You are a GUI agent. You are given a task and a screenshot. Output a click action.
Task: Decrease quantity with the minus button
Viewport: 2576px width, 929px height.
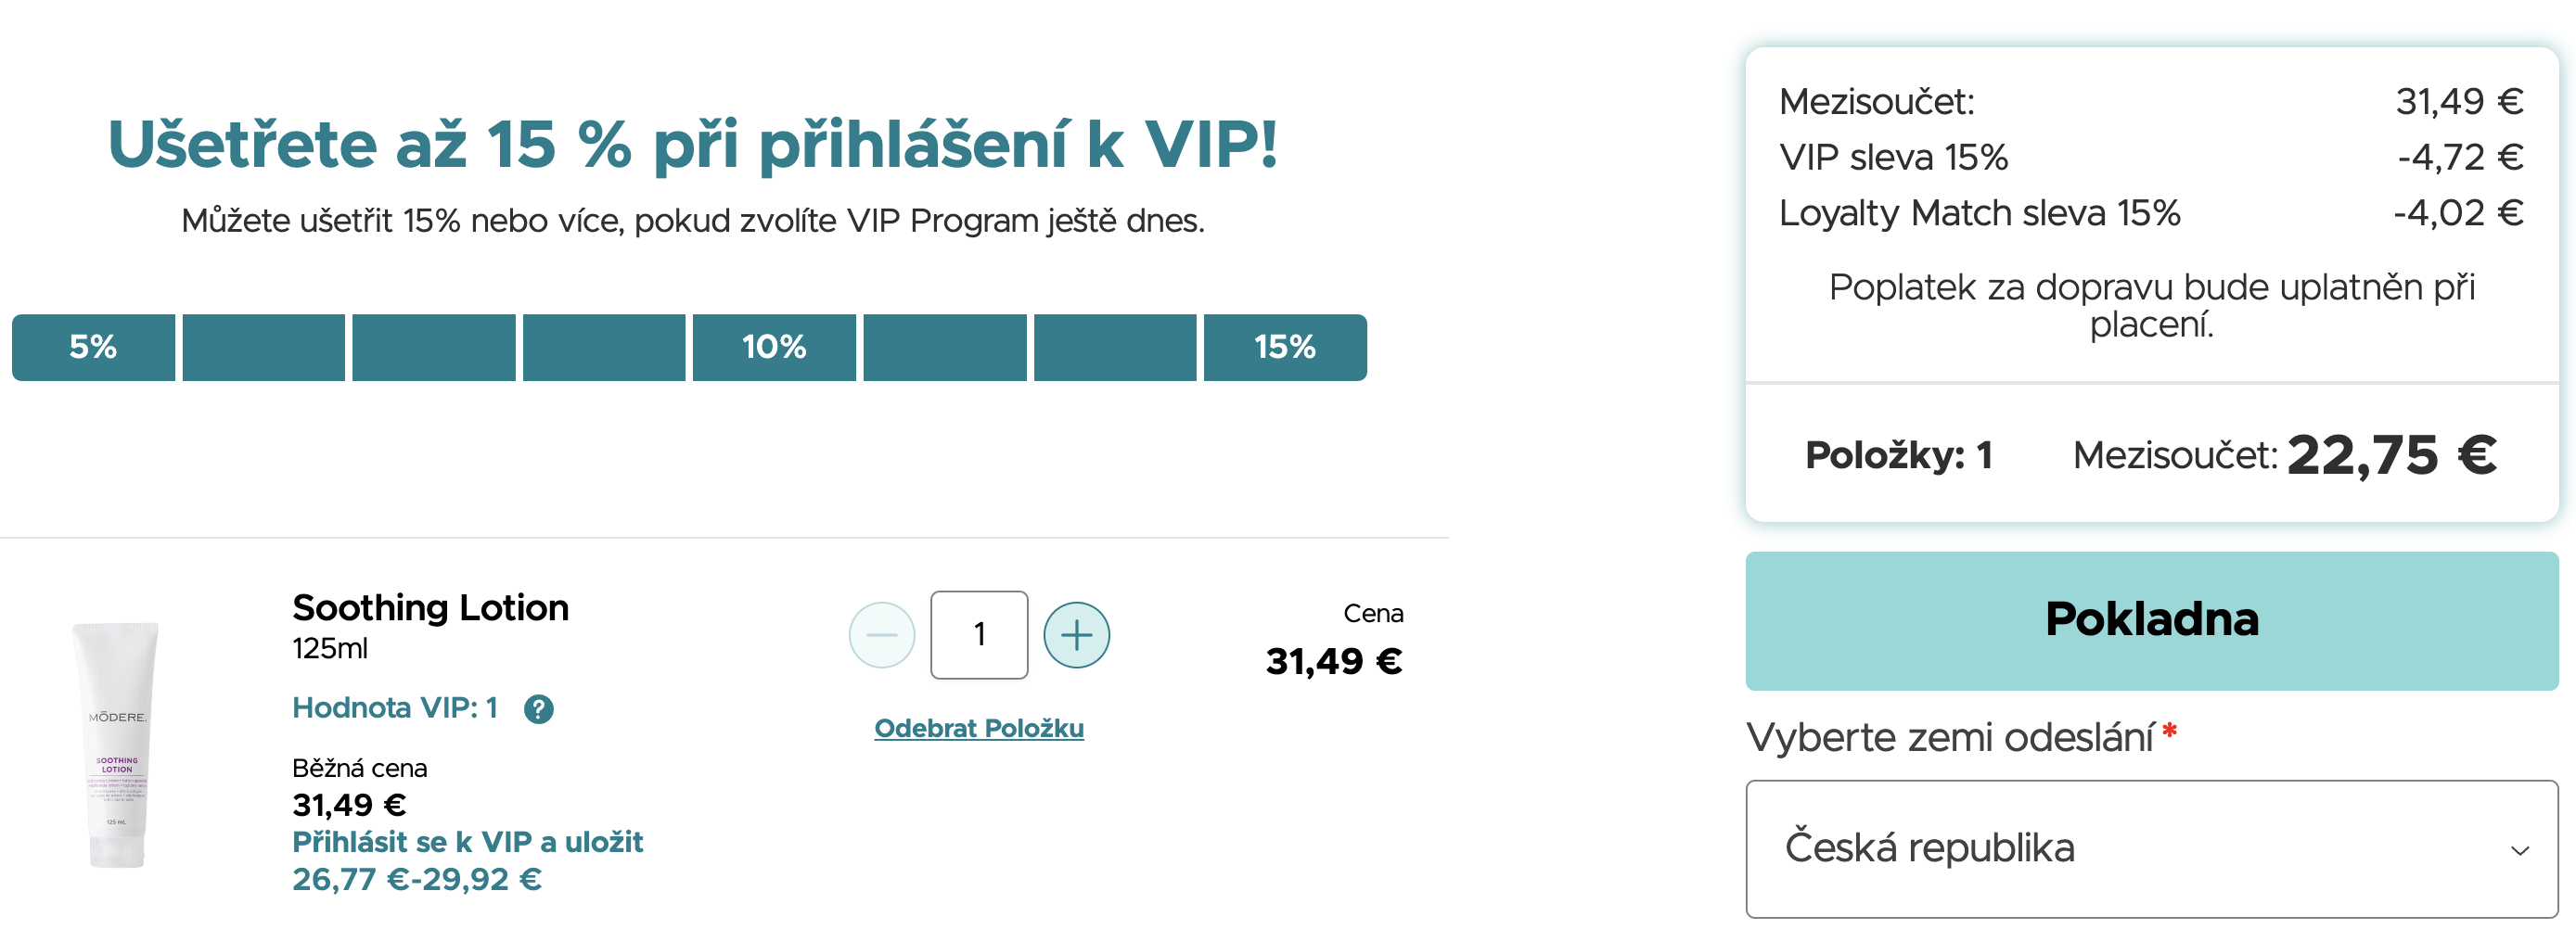(x=881, y=635)
